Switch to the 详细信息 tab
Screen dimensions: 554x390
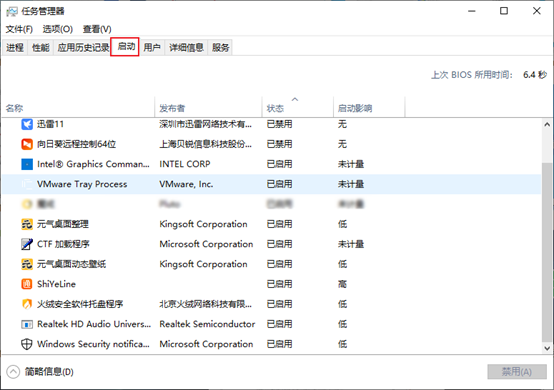(186, 47)
